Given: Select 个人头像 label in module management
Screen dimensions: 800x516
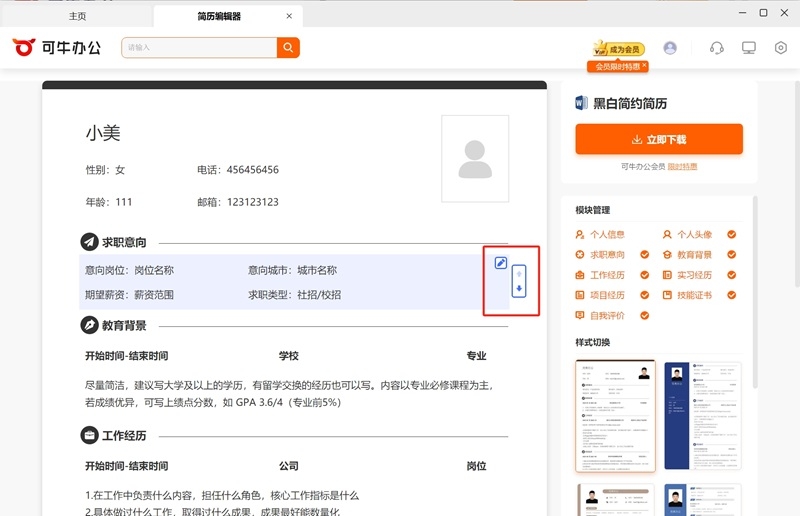Looking at the screenshot, I should coord(694,234).
